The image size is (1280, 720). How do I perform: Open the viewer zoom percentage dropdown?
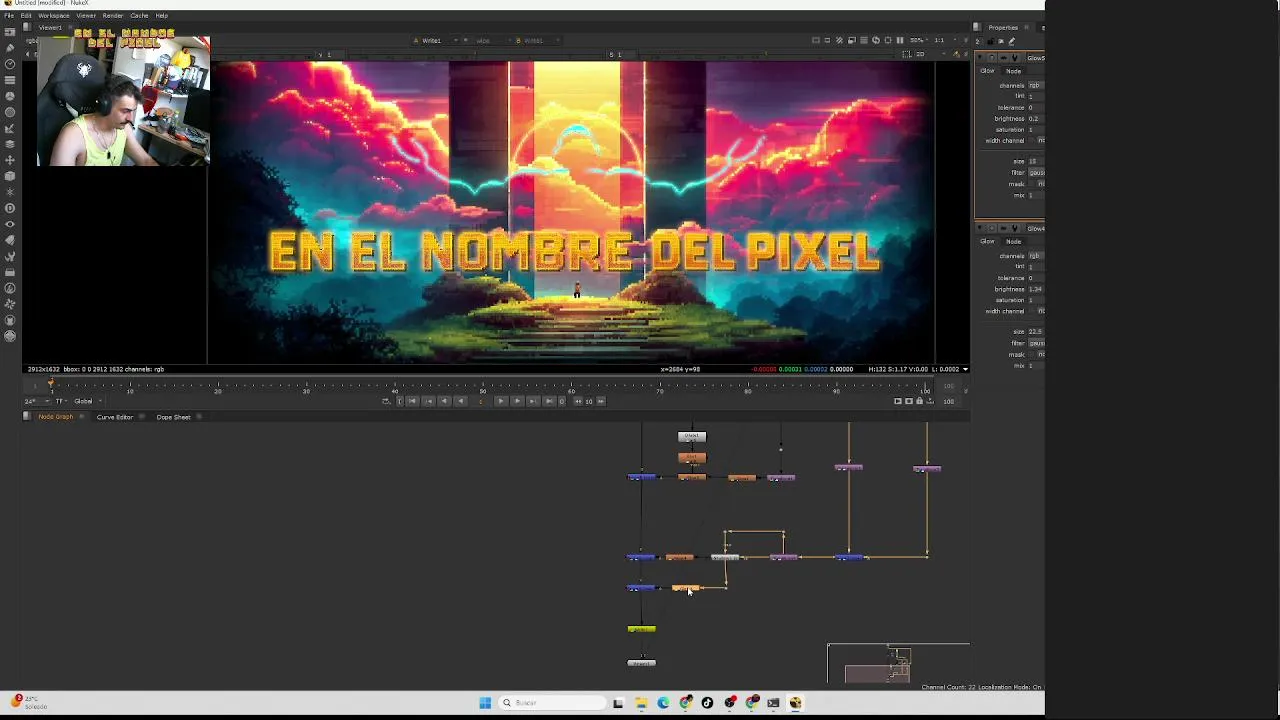(x=917, y=41)
